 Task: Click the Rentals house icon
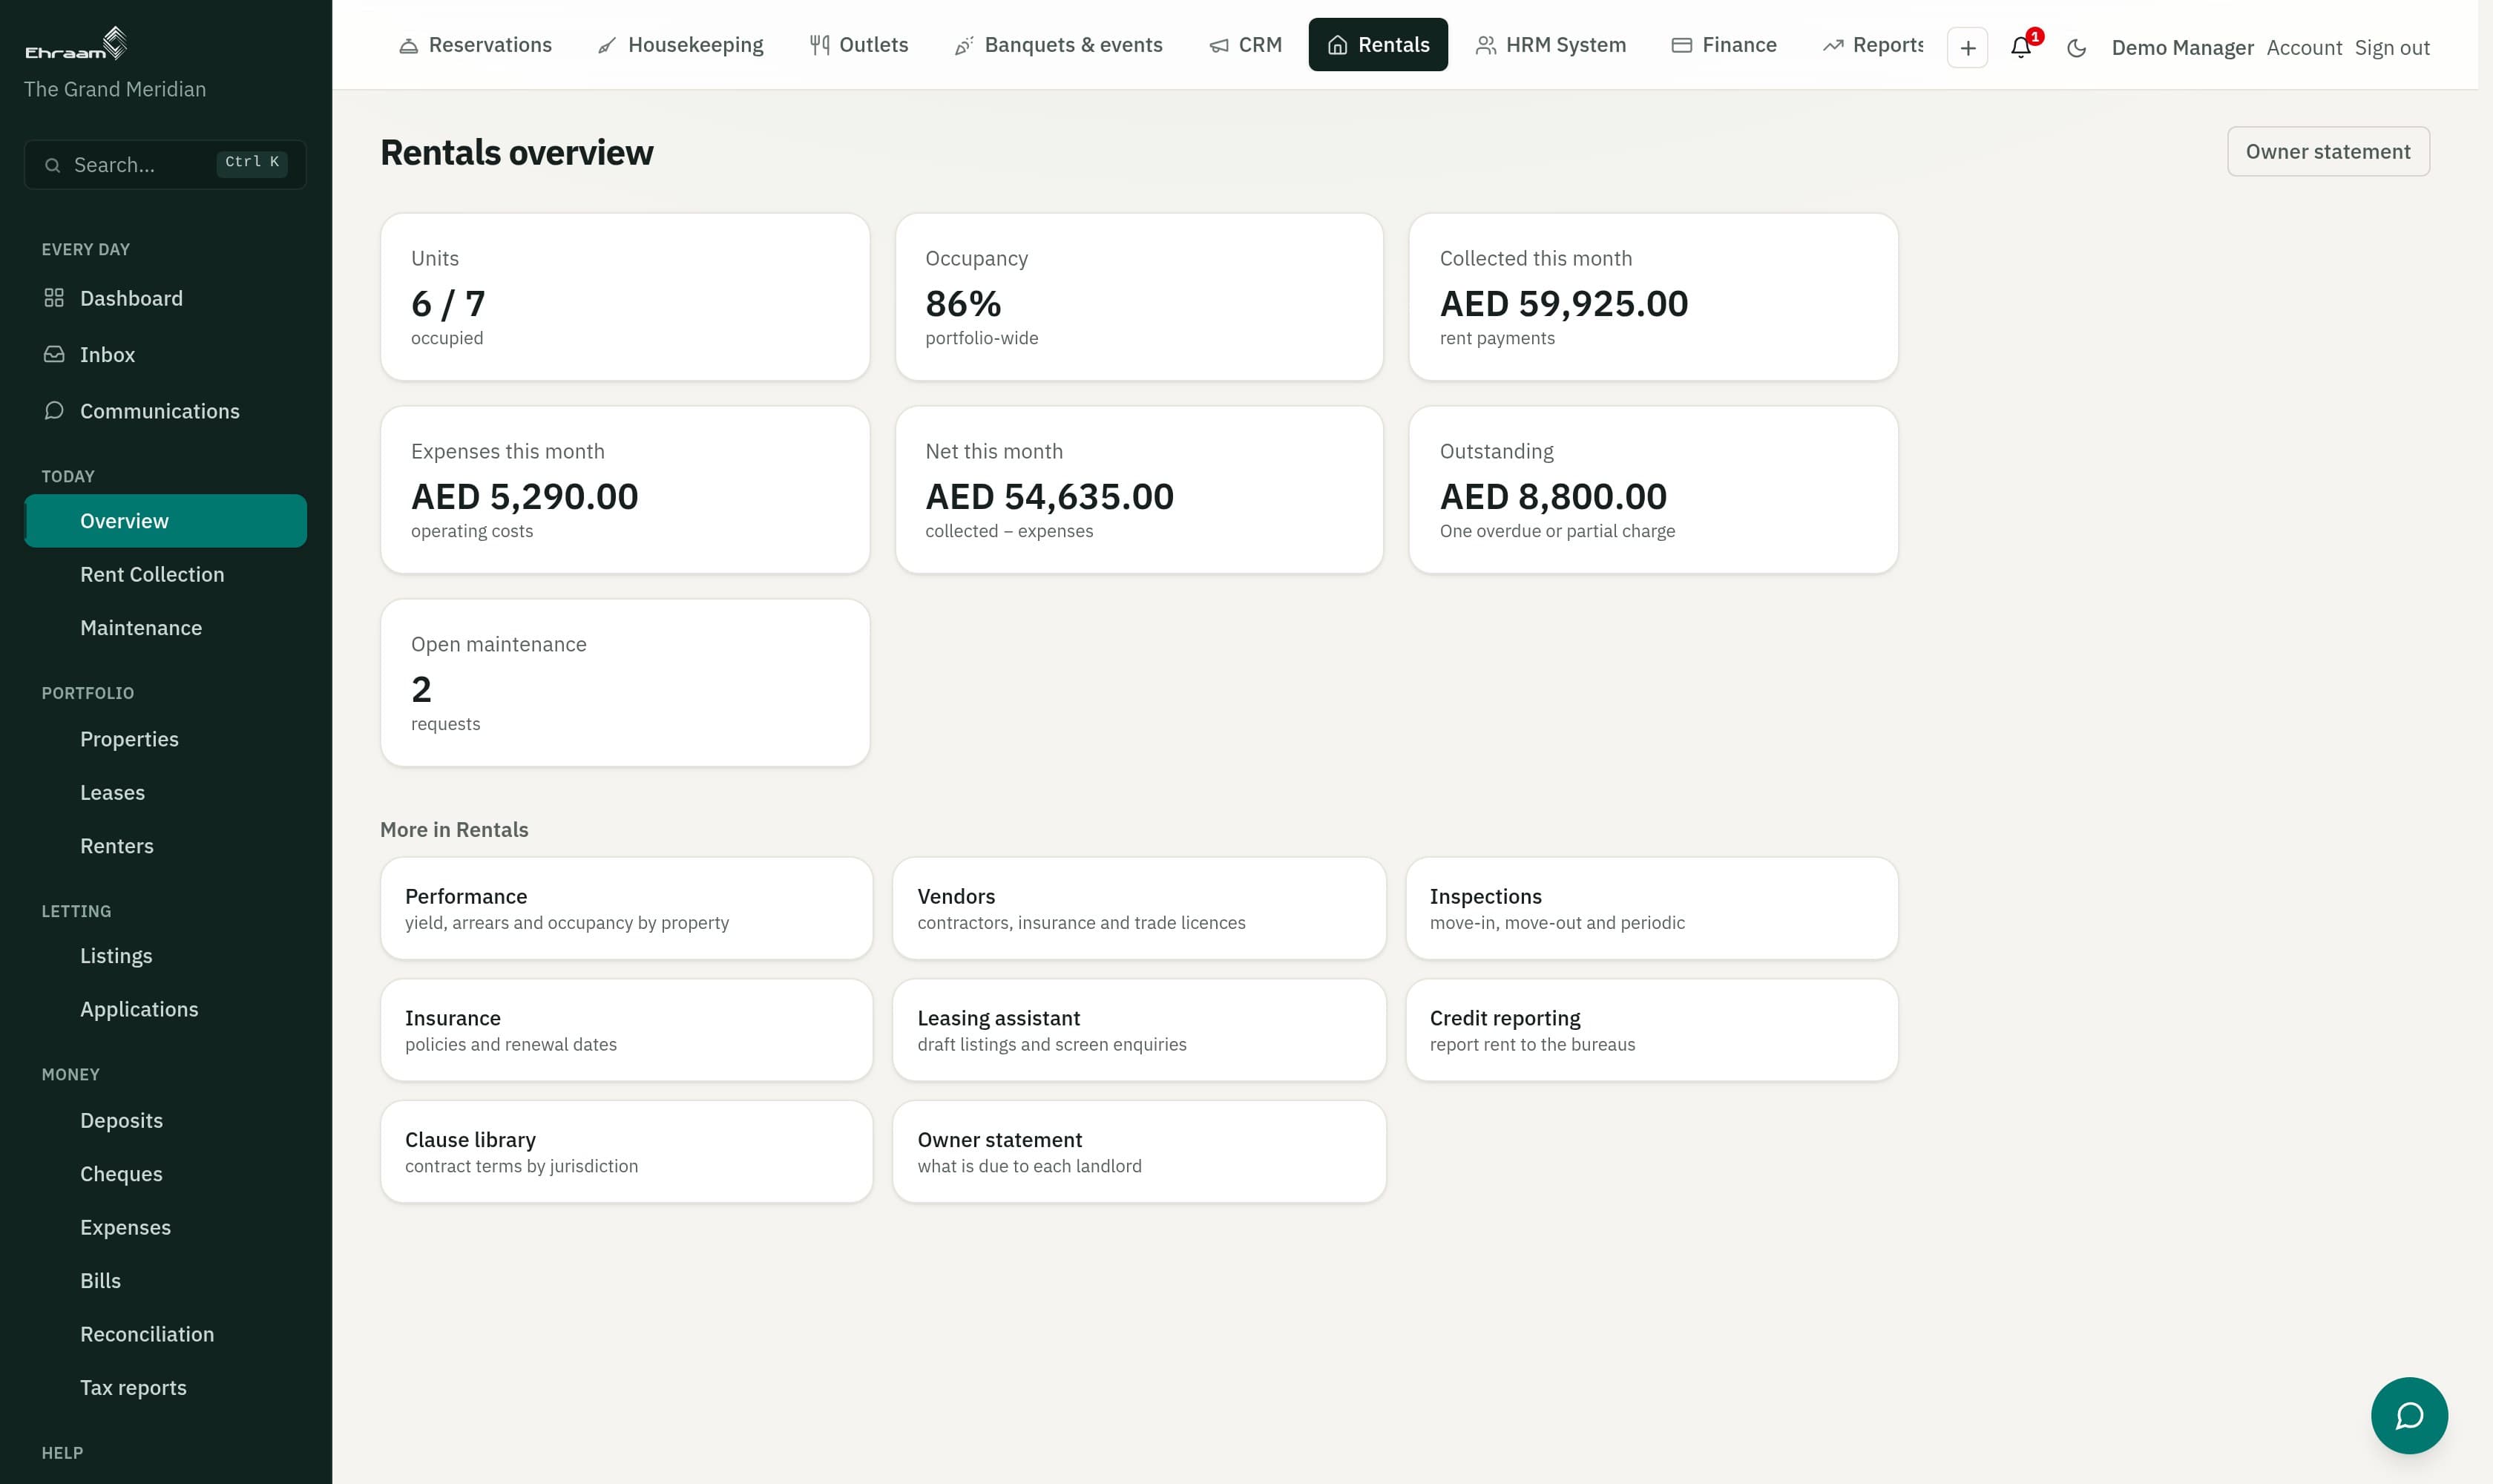[1337, 45]
